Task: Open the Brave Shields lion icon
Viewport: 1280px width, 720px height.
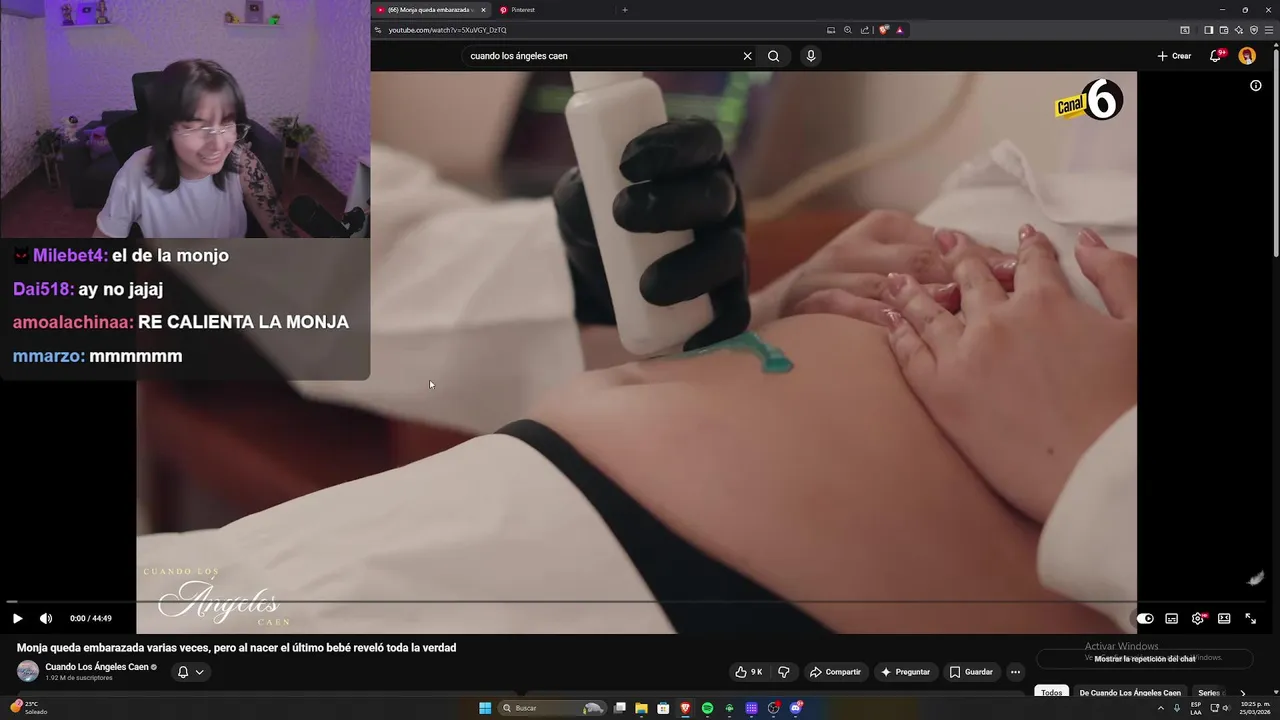Action: click(883, 30)
